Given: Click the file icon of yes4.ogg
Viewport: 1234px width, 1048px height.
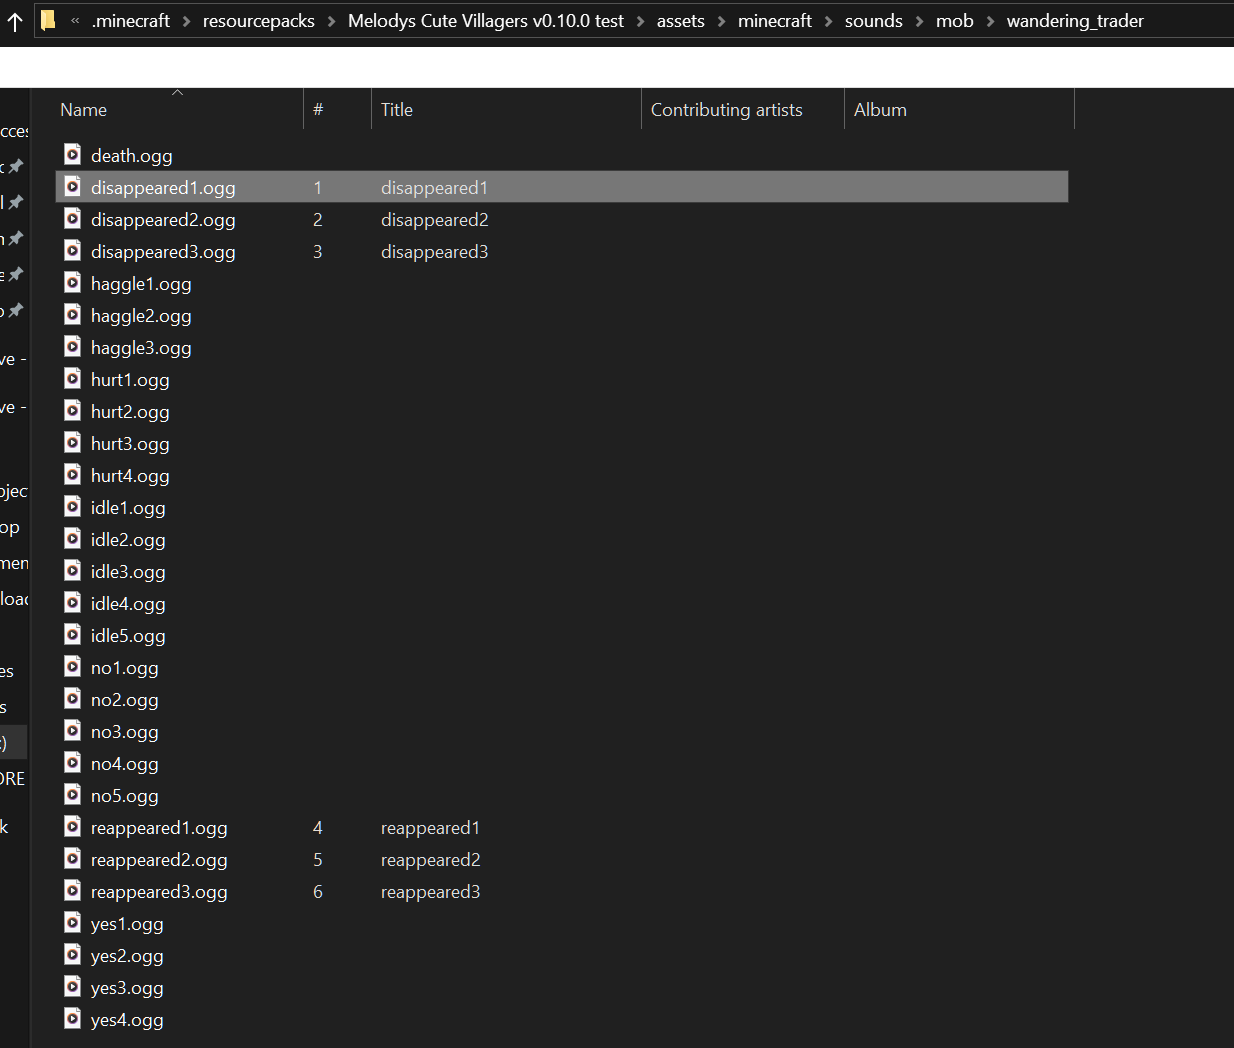Looking at the screenshot, I should point(73,1018).
